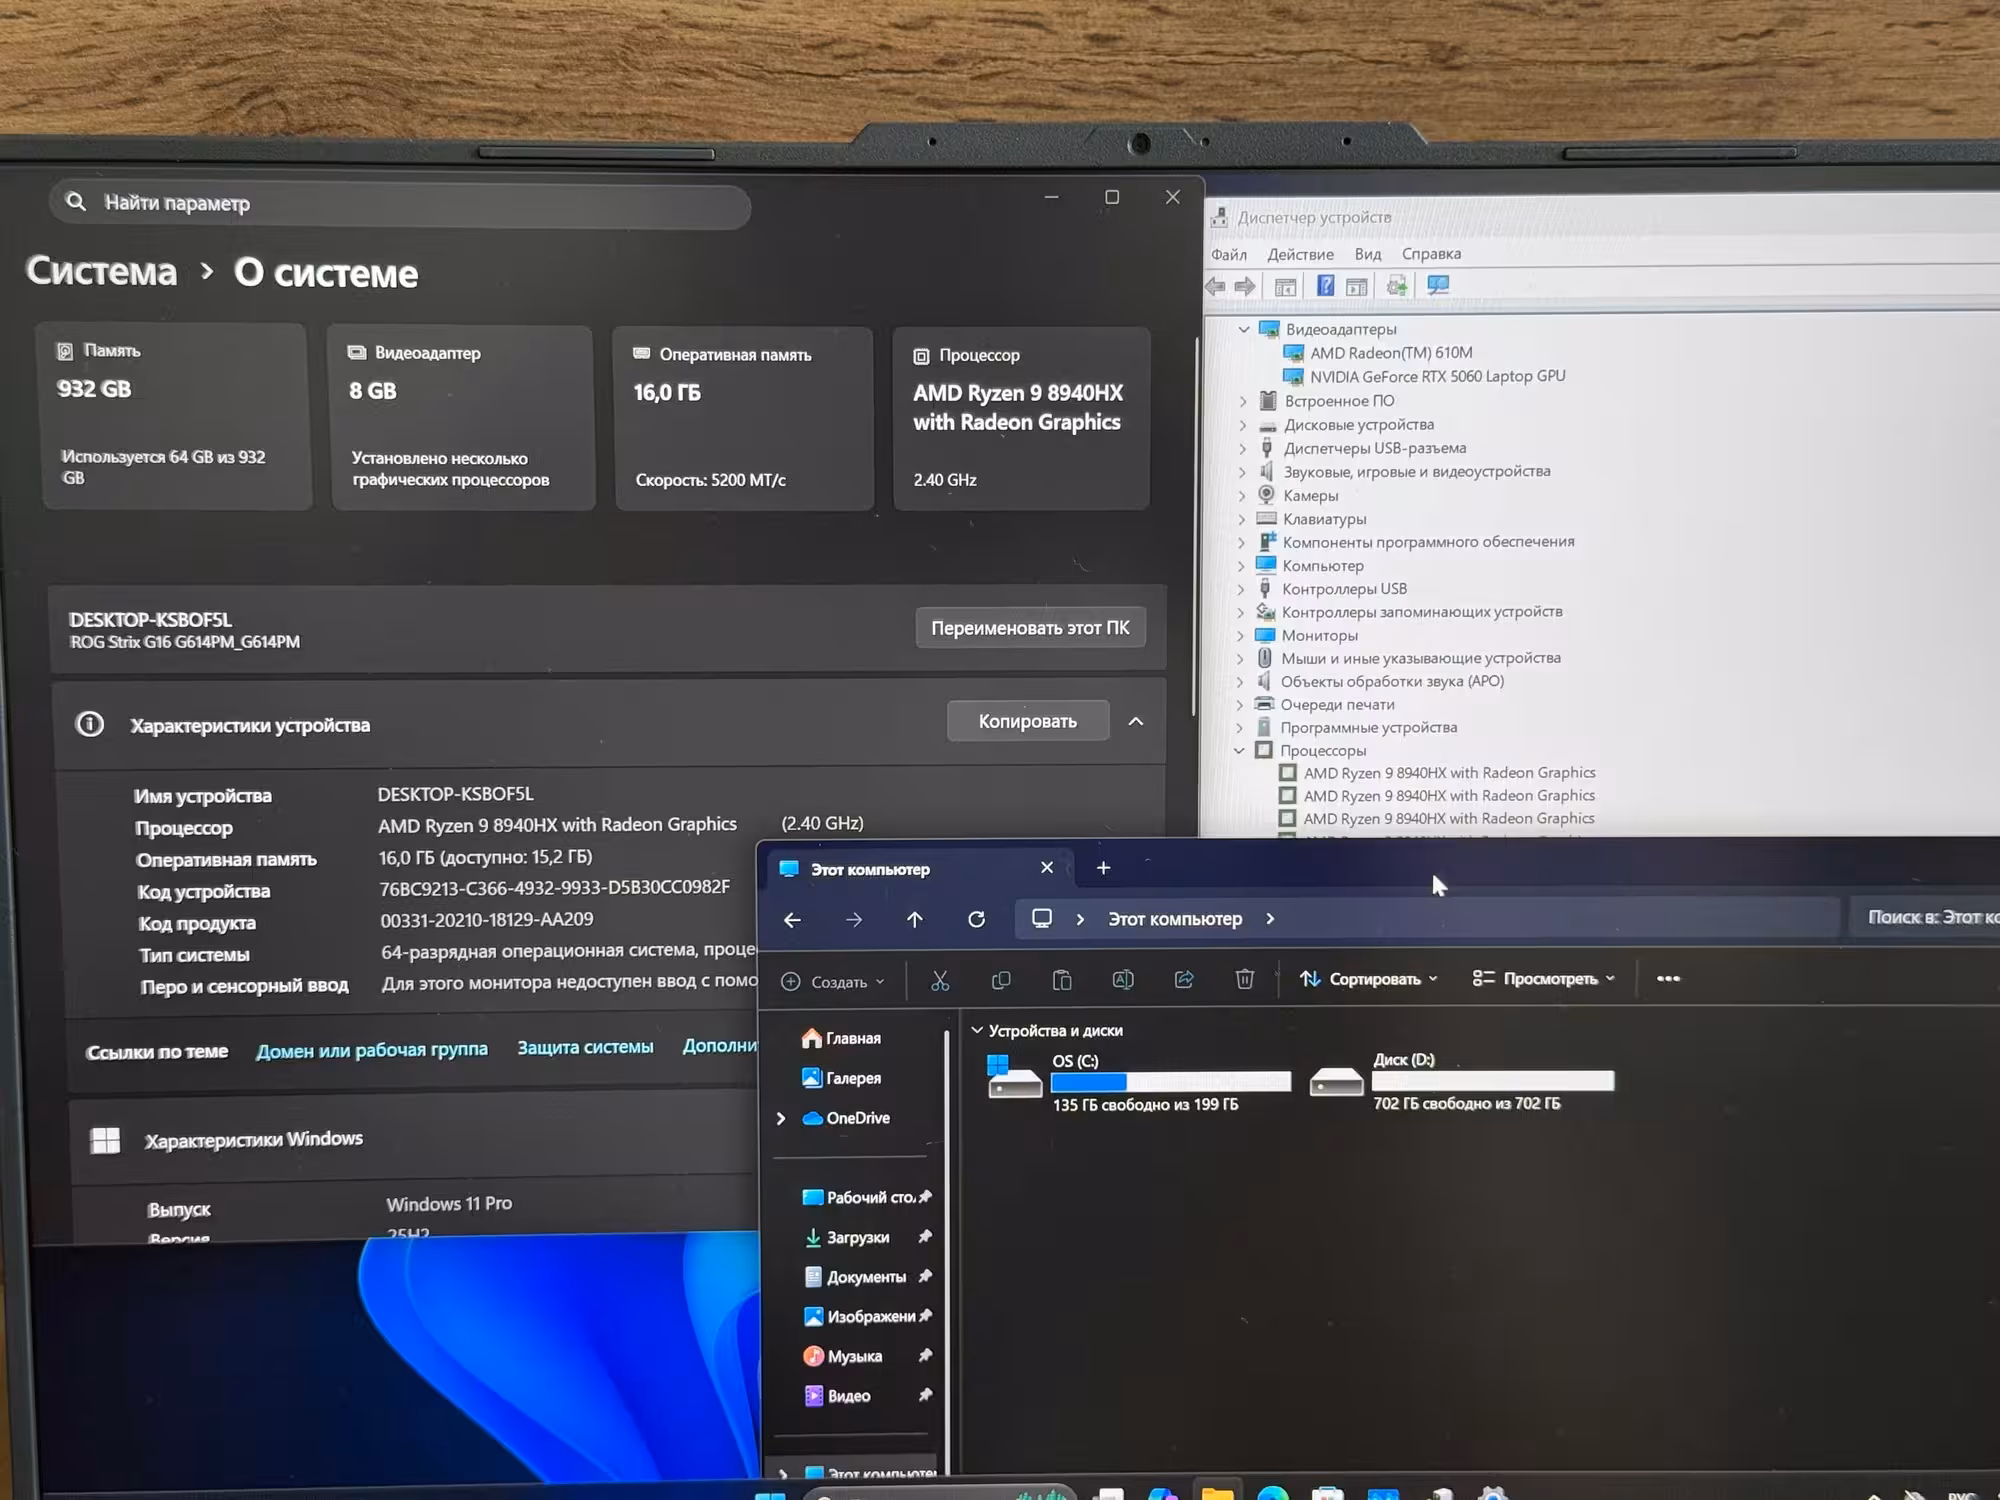This screenshot has width=2000, height=1500.
Task: Open Галерея in Explorer sidebar
Action: point(841,1078)
